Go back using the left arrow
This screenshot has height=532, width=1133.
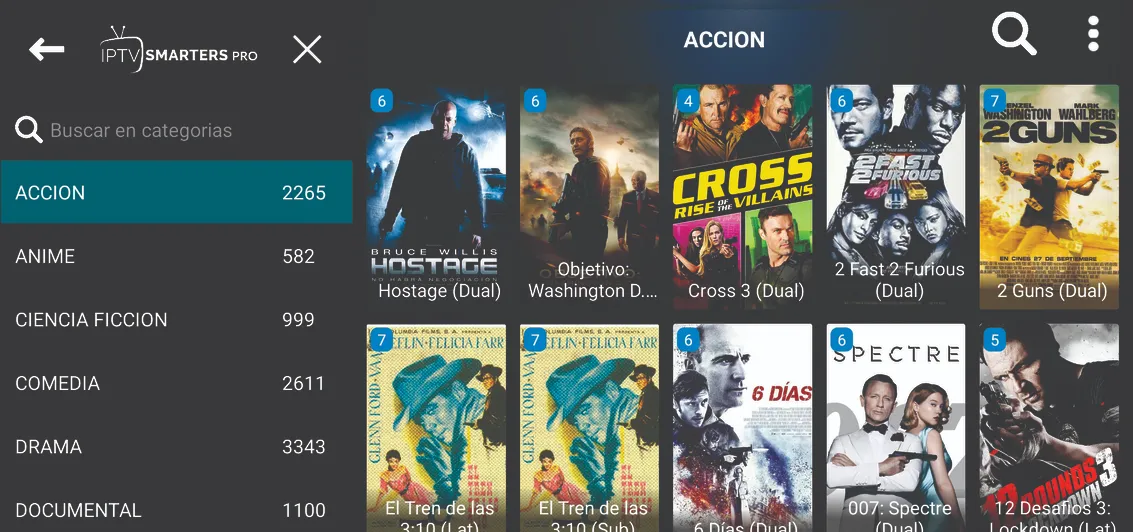tap(46, 50)
